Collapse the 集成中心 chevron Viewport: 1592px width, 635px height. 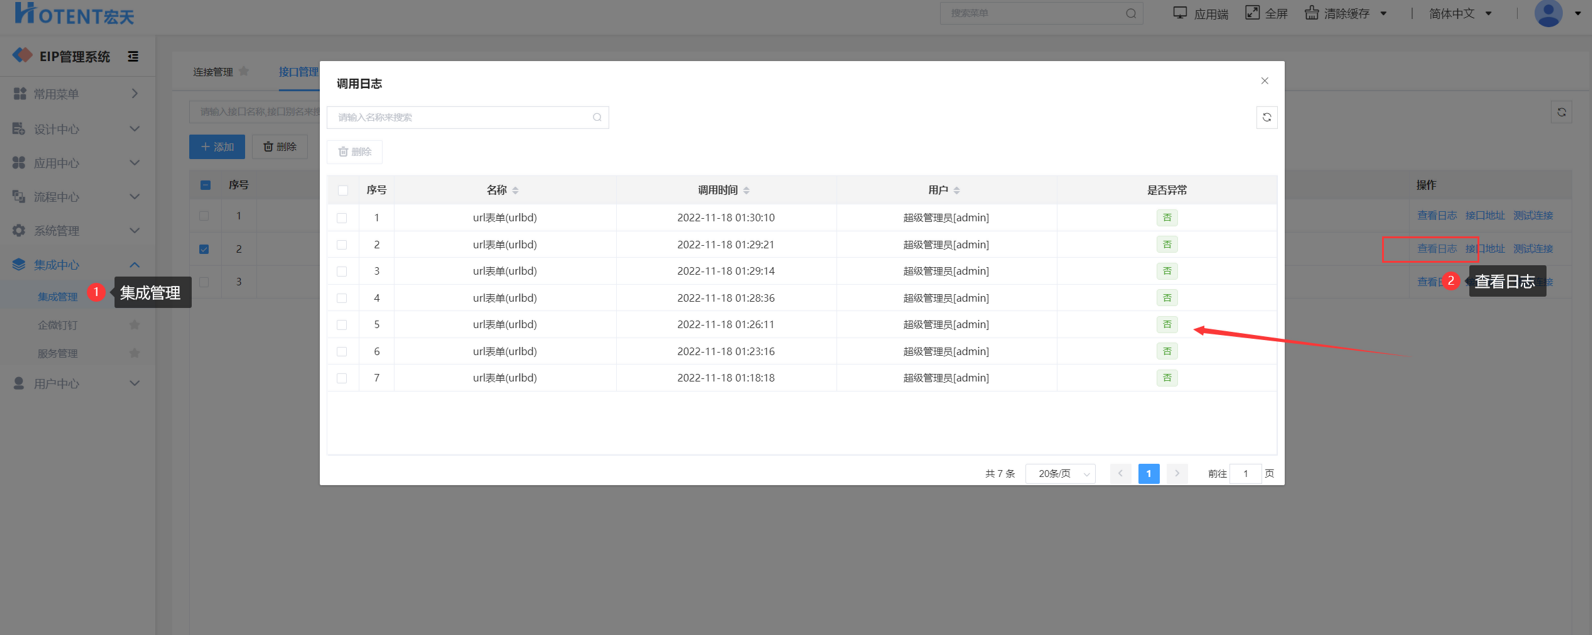point(135,265)
